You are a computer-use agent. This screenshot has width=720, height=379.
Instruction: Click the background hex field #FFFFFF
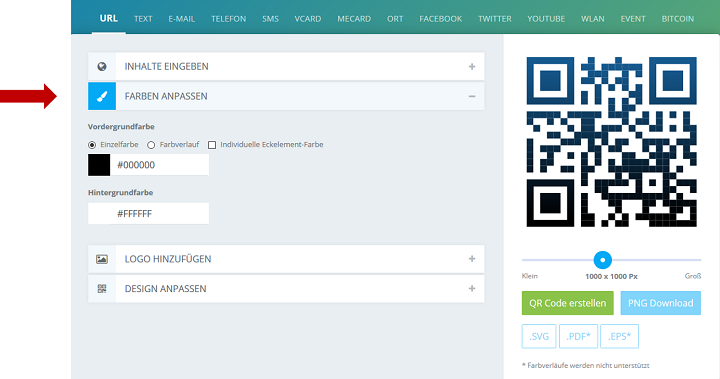pyautogui.click(x=159, y=214)
